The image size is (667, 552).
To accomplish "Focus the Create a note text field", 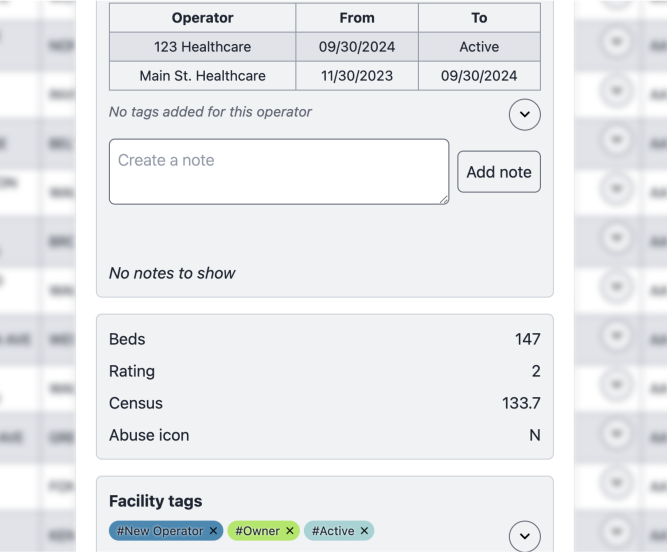I will click(x=278, y=172).
